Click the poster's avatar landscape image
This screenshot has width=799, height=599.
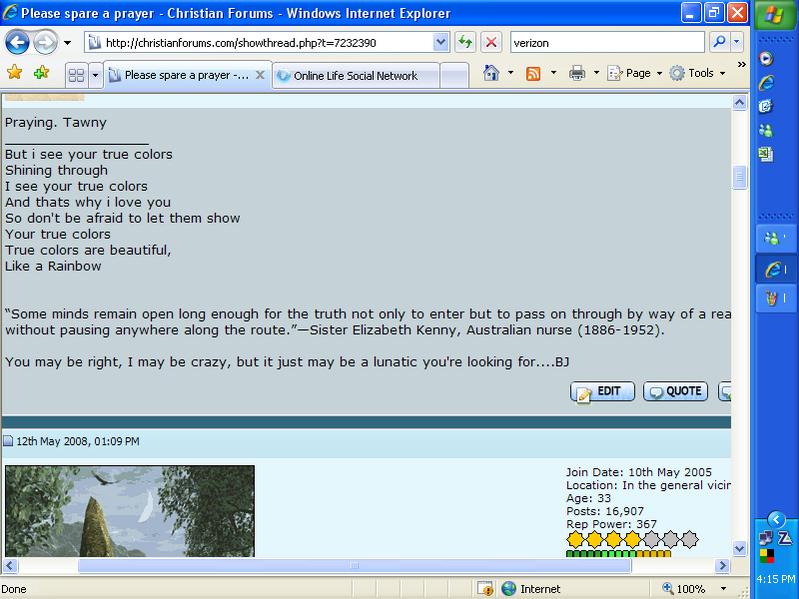[x=130, y=510]
